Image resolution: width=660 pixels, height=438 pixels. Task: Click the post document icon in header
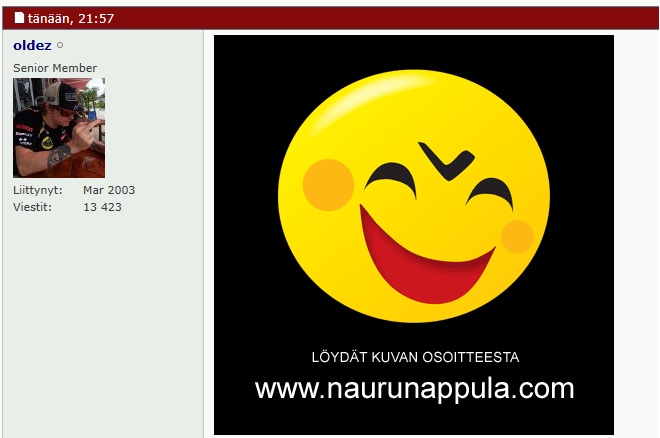click(19, 18)
